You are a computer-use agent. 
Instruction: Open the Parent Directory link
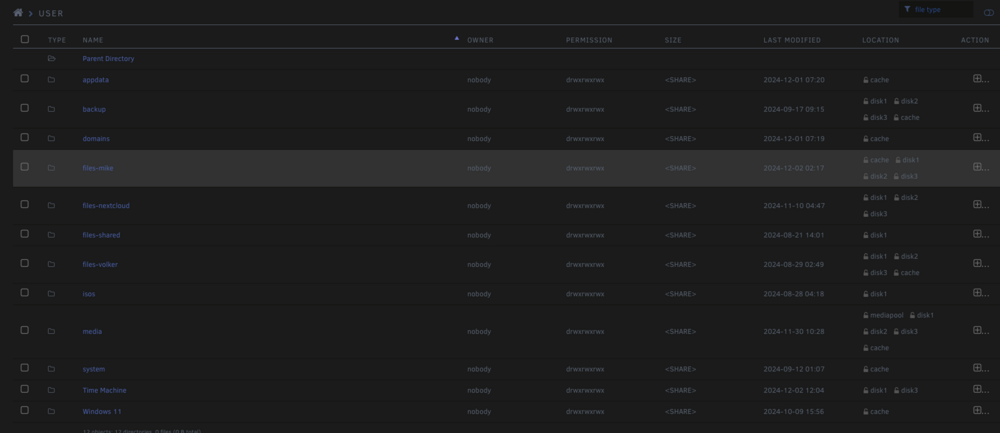coord(108,59)
